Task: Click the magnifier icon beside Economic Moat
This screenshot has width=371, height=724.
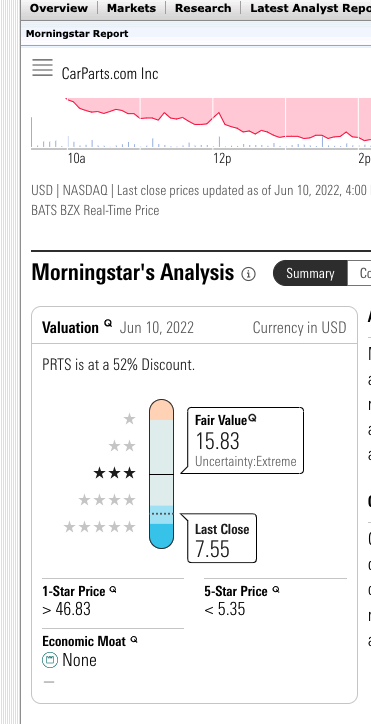Action: tap(134, 640)
